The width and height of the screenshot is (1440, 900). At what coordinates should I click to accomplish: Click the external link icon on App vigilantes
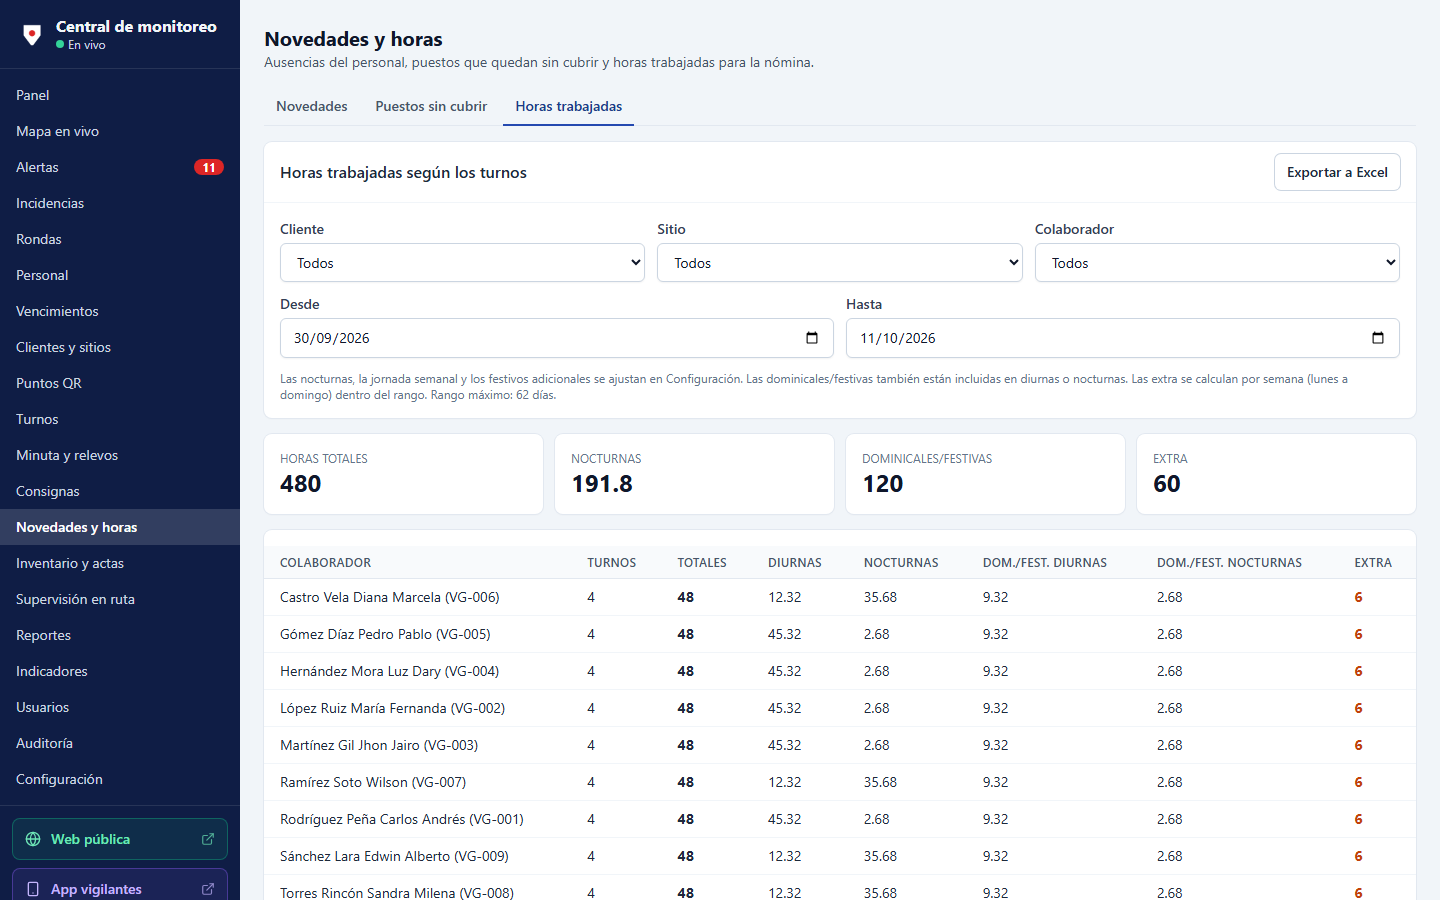pos(208,889)
